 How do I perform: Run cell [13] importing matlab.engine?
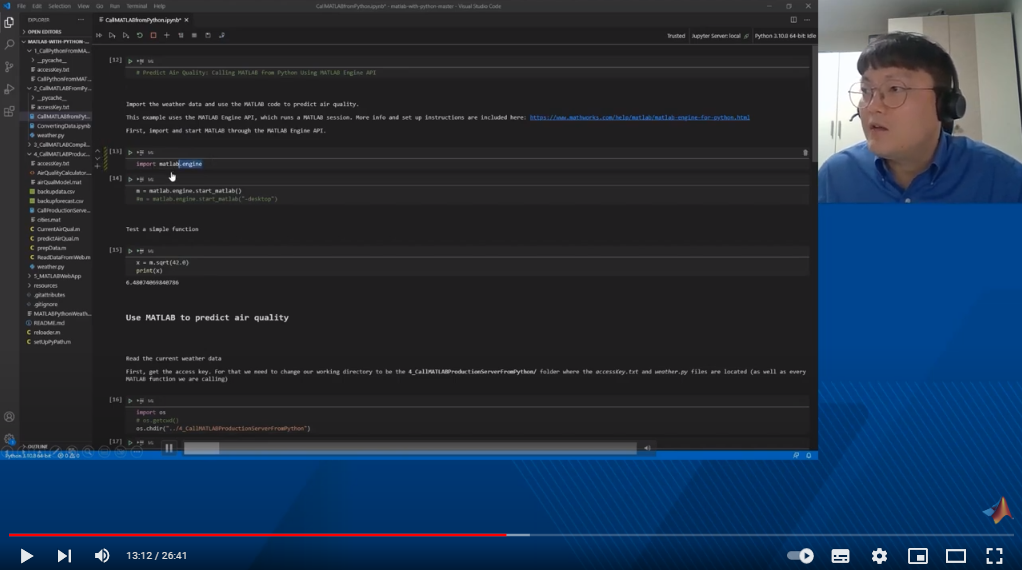coord(130,152)
